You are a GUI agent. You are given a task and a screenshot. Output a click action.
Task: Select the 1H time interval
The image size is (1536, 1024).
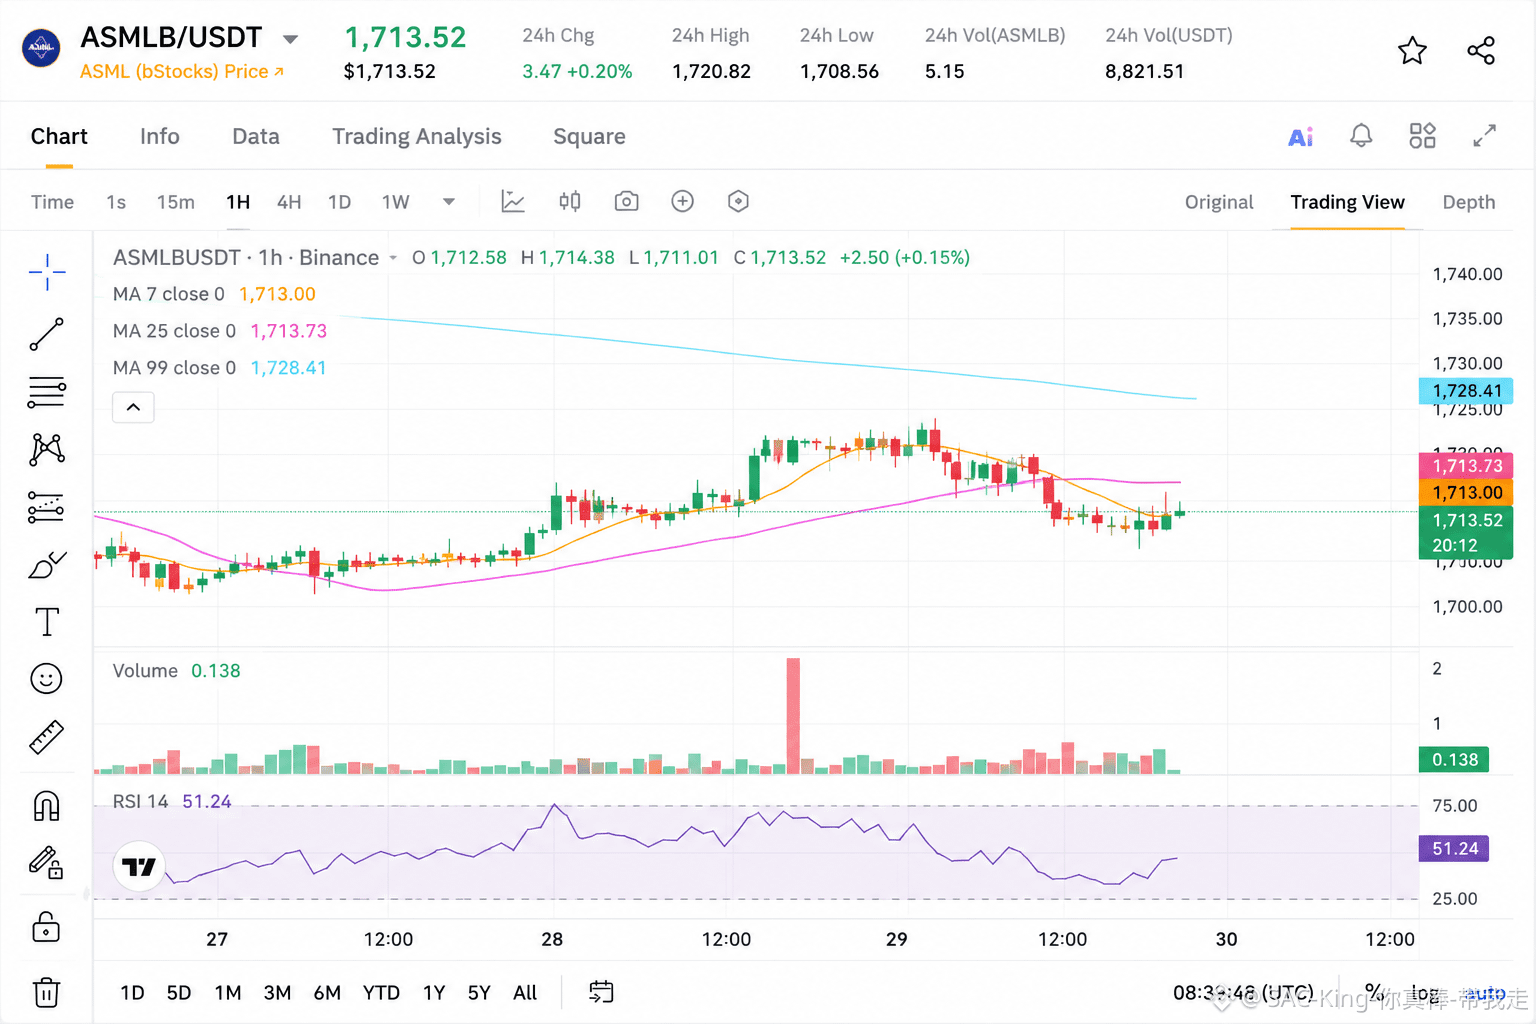click(238, 202)
